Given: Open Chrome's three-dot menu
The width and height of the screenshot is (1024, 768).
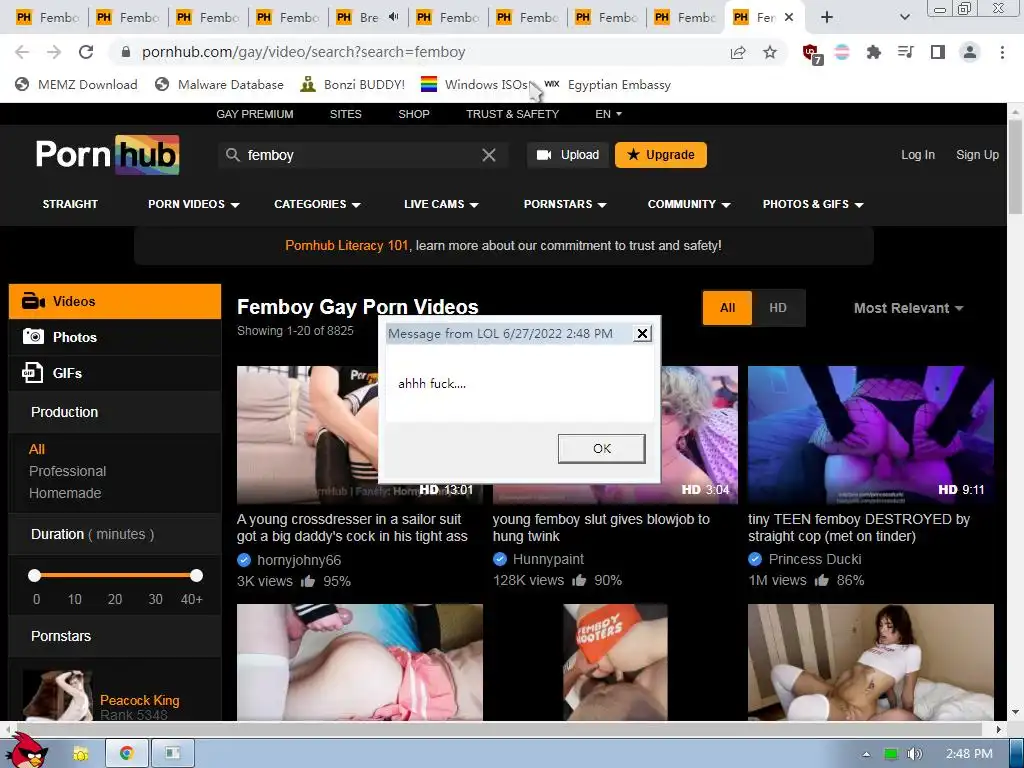Looking at the screenshot, I should tap(1002, 52).
